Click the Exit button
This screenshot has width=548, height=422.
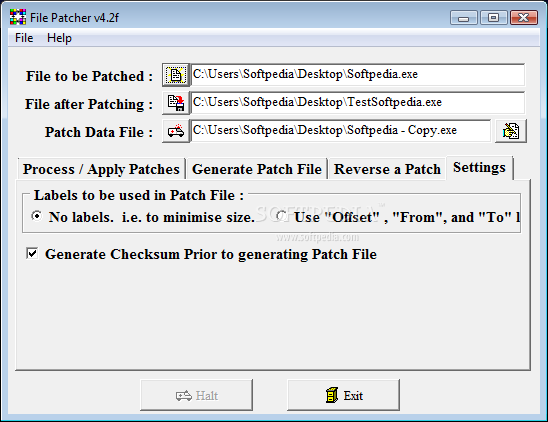pyautogui.click(x=344, y=395)
